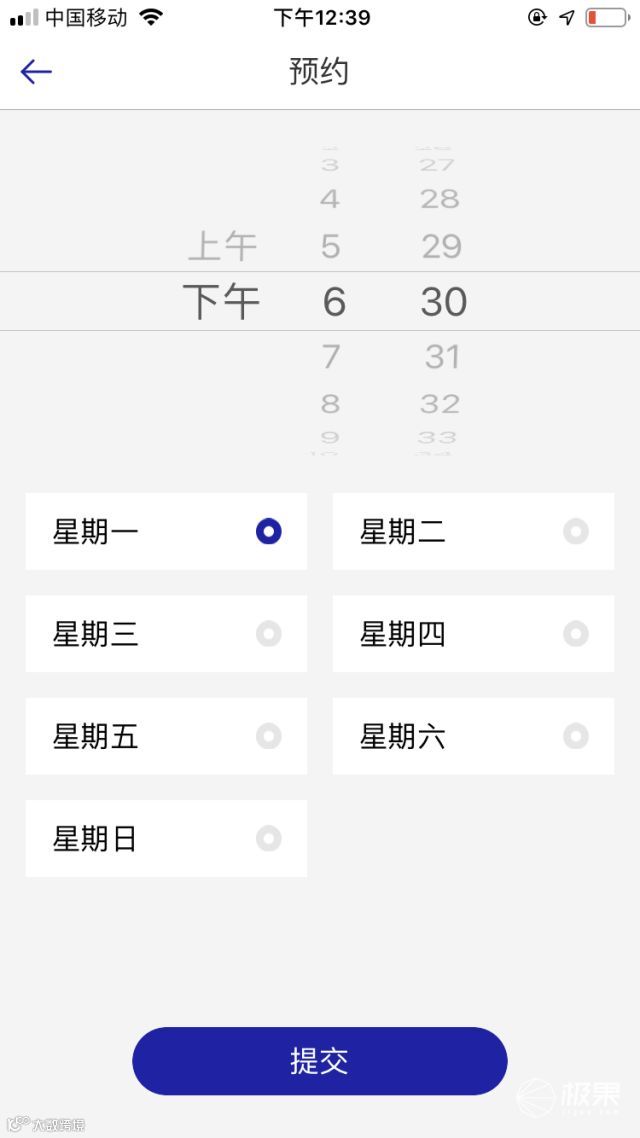Tap the location arrow icon in status bar
Image resolution: width=640 pixels, height=1138 pixels.
click(x=567, y=17)
